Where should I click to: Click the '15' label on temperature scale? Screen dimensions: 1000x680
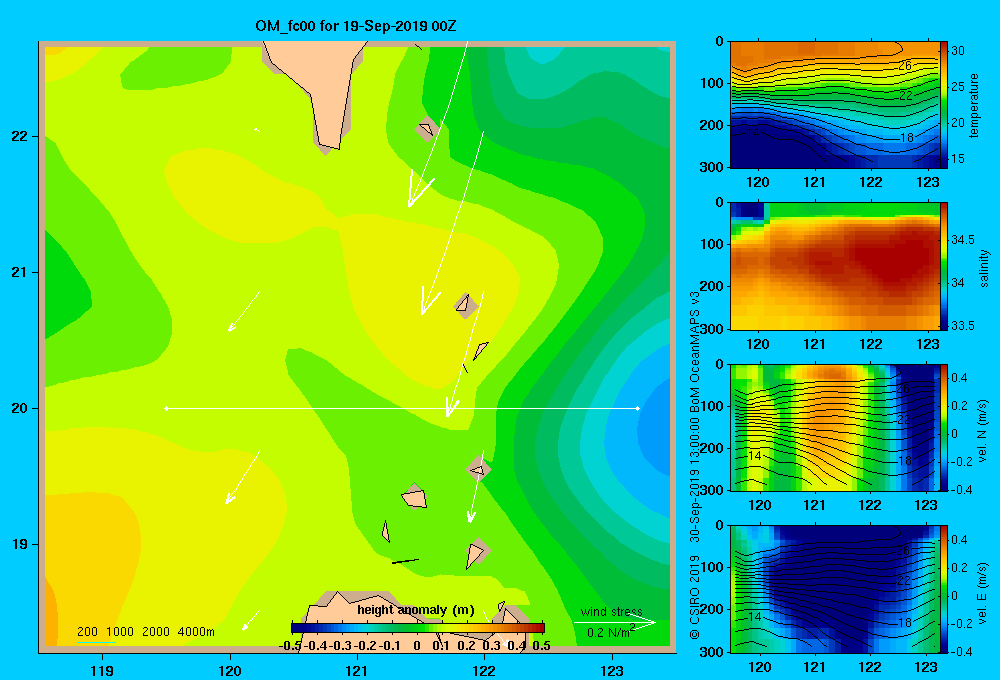pos(958,159)
